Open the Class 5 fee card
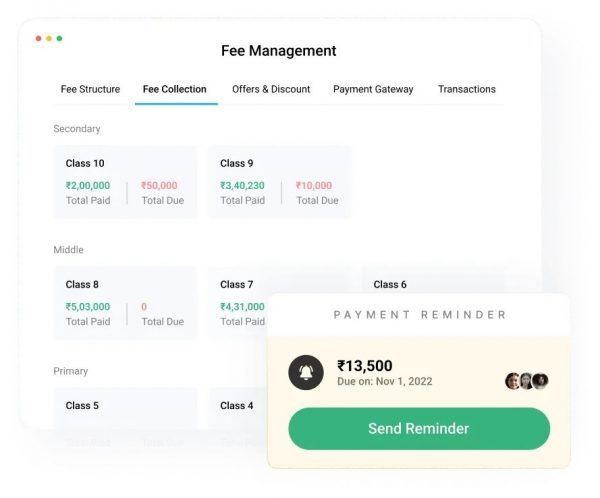600x498 pixels. pos(125,407)
